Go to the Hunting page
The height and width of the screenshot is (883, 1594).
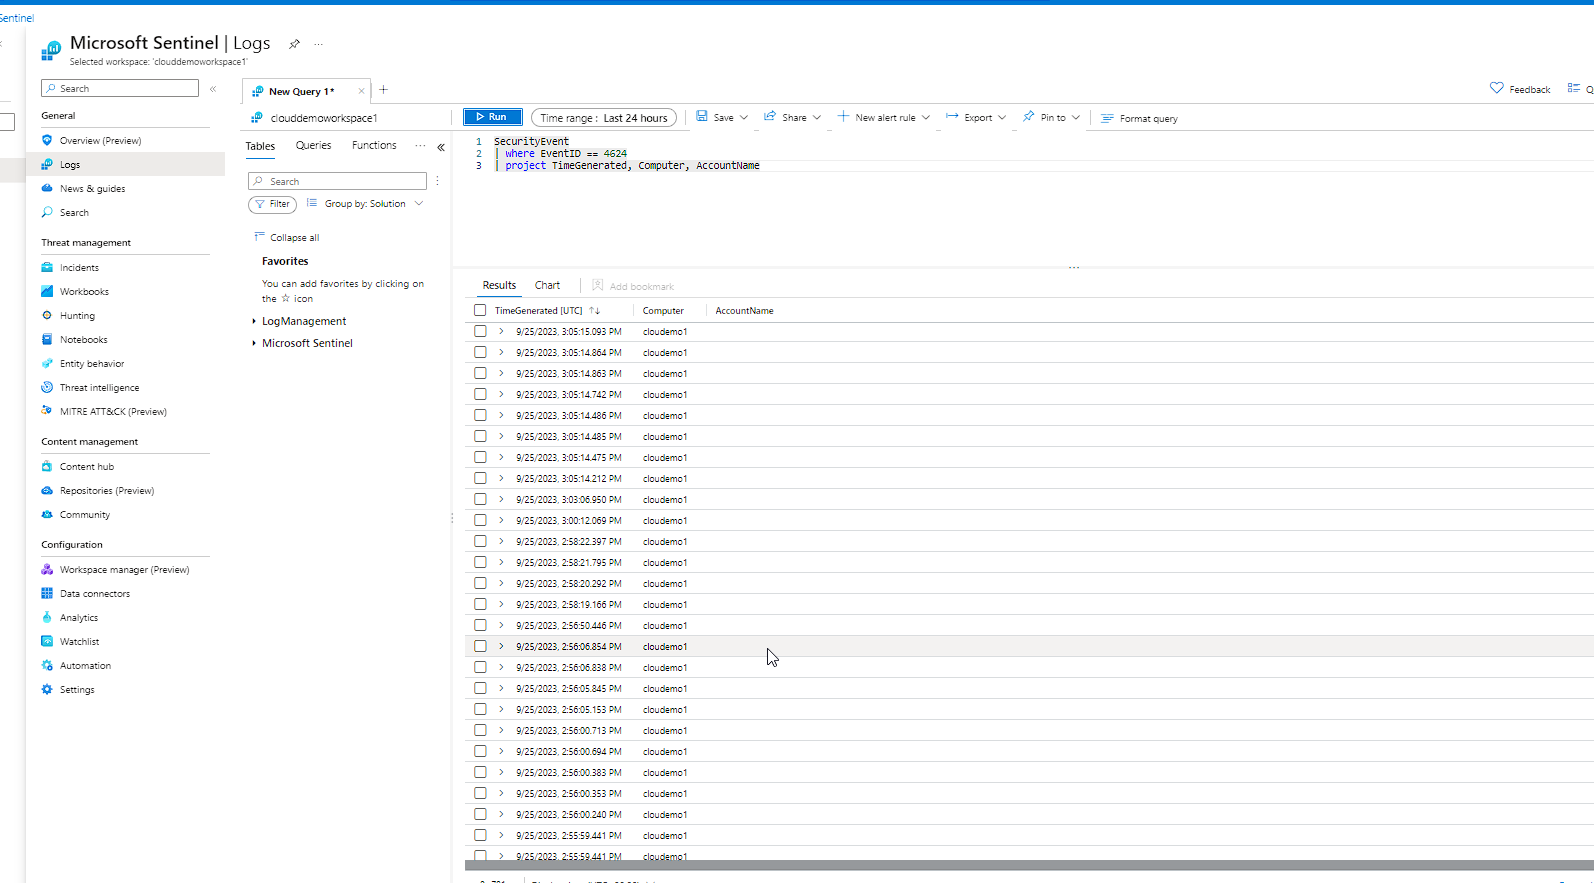[77, 316]
